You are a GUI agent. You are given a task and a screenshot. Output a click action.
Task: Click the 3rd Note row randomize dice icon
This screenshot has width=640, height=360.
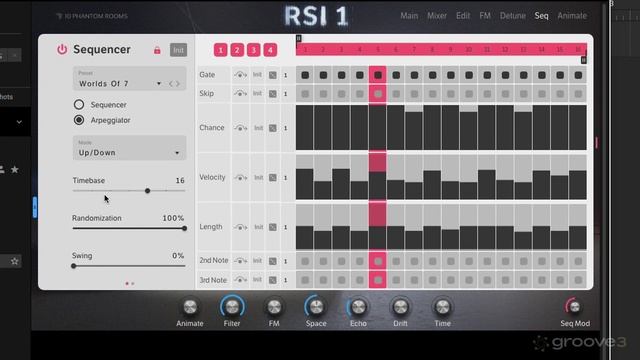click(273, 280)
